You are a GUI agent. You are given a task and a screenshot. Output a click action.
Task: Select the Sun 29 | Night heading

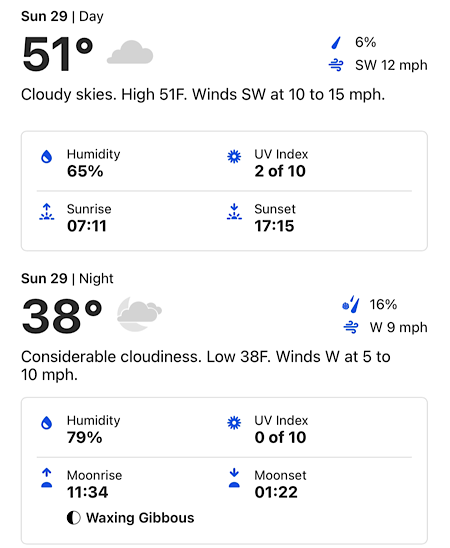pyautogui.click(x=67, y=279)
